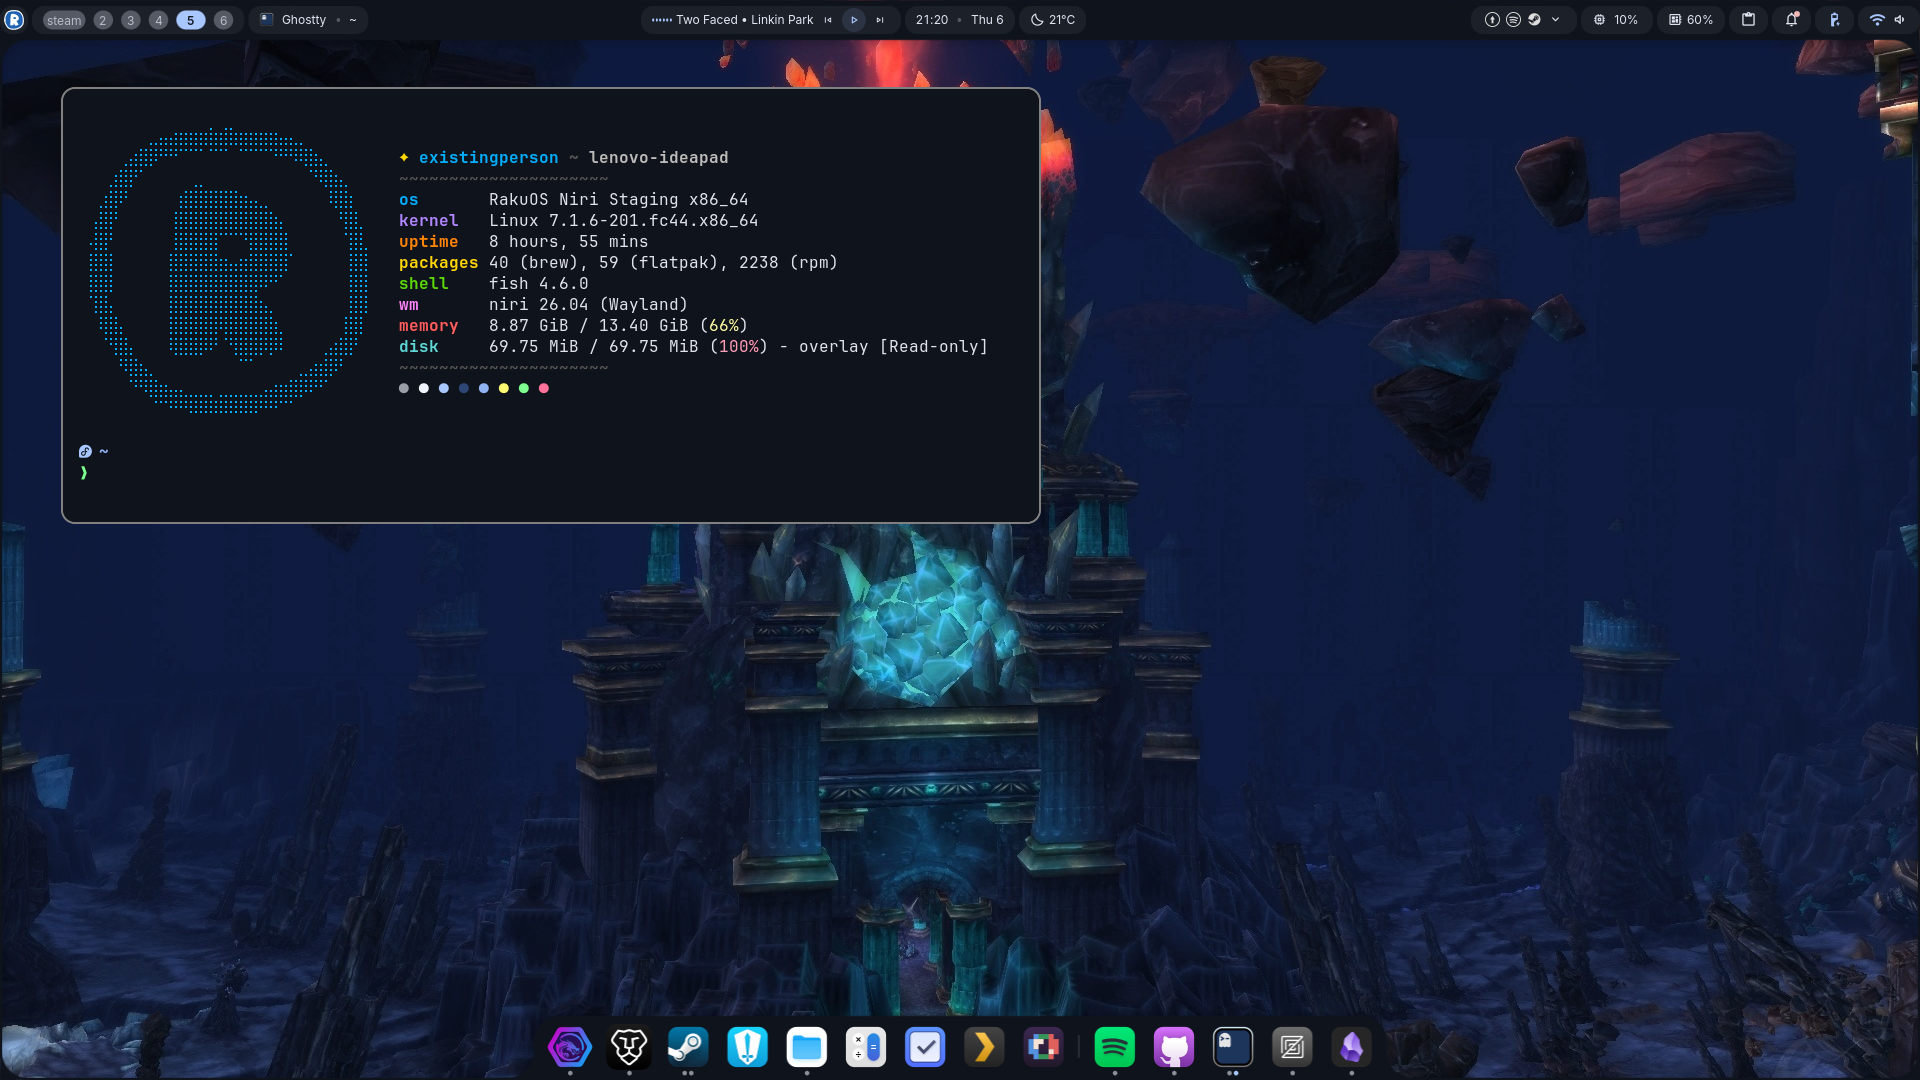This screenshot has height=1080, width=1920.
Task: Open Spotify from the dock
Action: pyautogui.click(x=1115, y=1047)
